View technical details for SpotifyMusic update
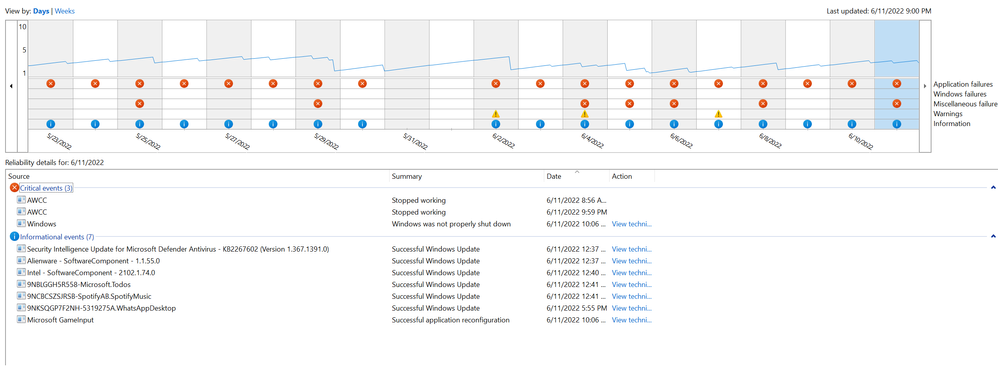Screen dimensions: 998x389 (x=631, y=297)
